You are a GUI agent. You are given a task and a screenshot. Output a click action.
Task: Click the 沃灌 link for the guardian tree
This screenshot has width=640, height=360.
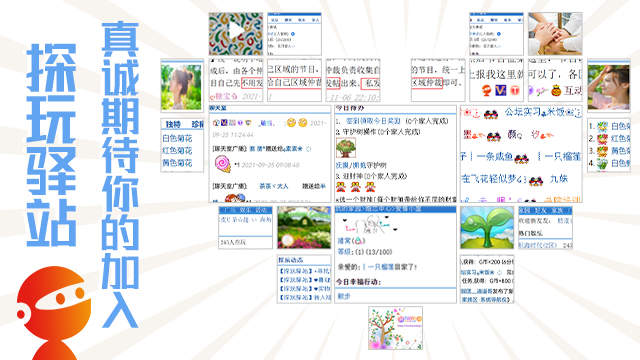(342, 165)
